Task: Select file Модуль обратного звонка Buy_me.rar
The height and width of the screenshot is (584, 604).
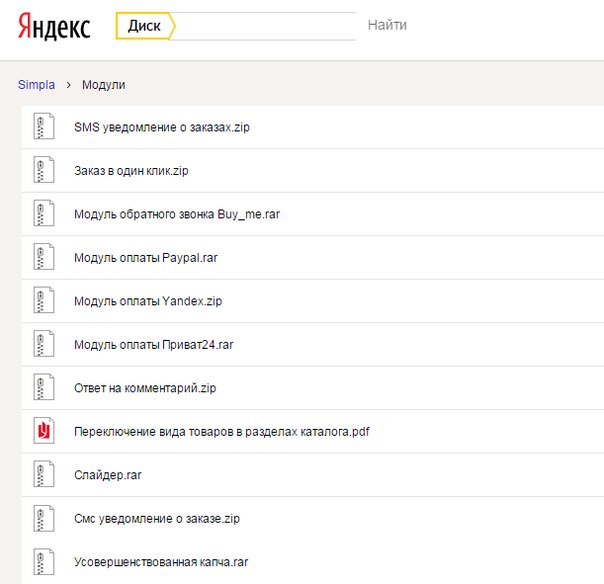Action: click(177, 214)
